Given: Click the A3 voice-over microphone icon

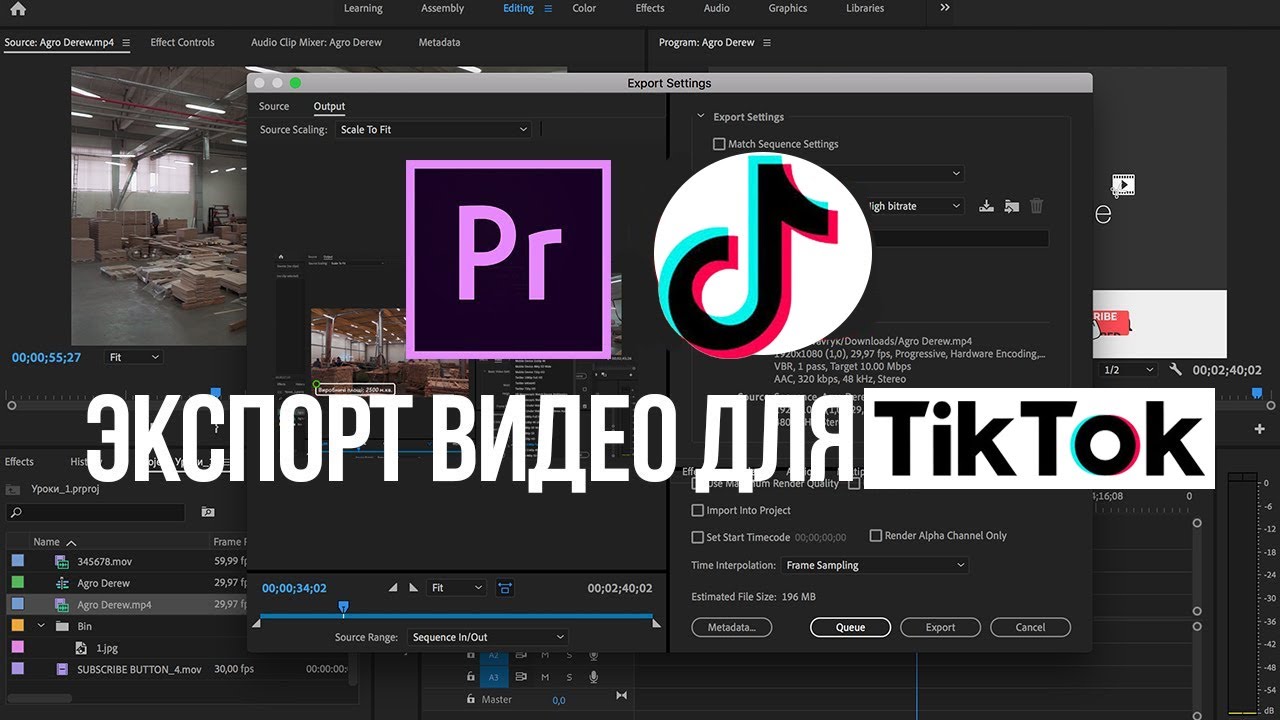Looking at the screenshot, I should click(594, 677).
